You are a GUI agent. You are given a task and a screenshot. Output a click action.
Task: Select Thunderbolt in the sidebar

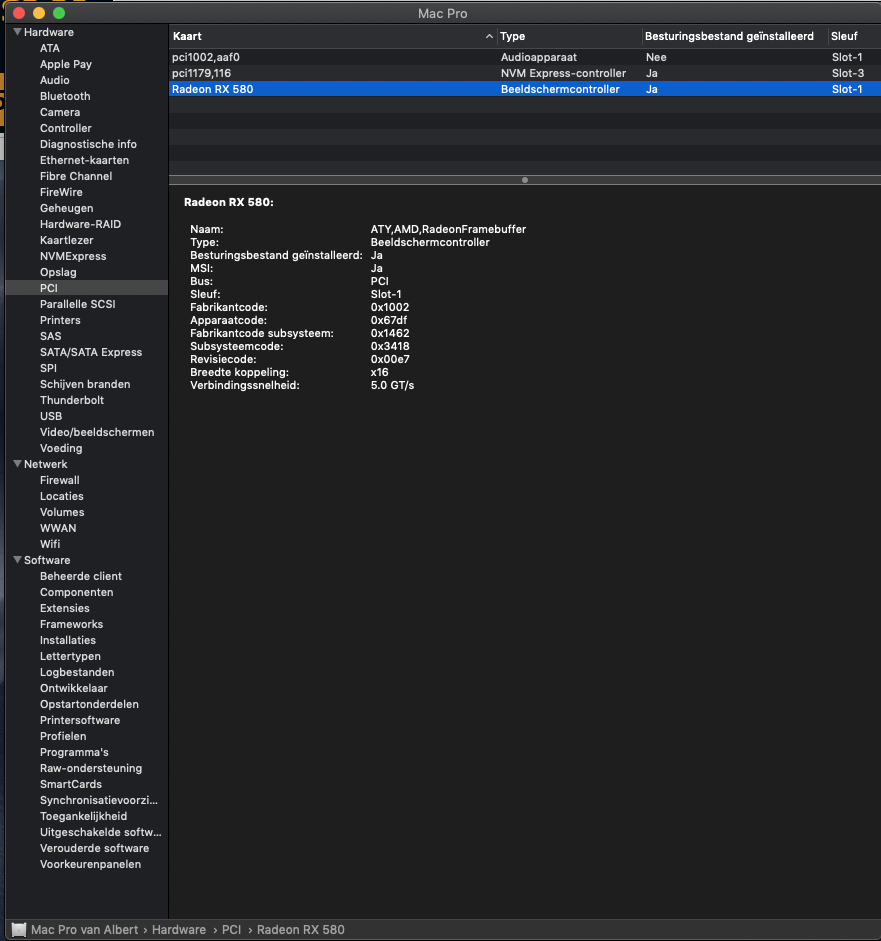click(72, 400)
